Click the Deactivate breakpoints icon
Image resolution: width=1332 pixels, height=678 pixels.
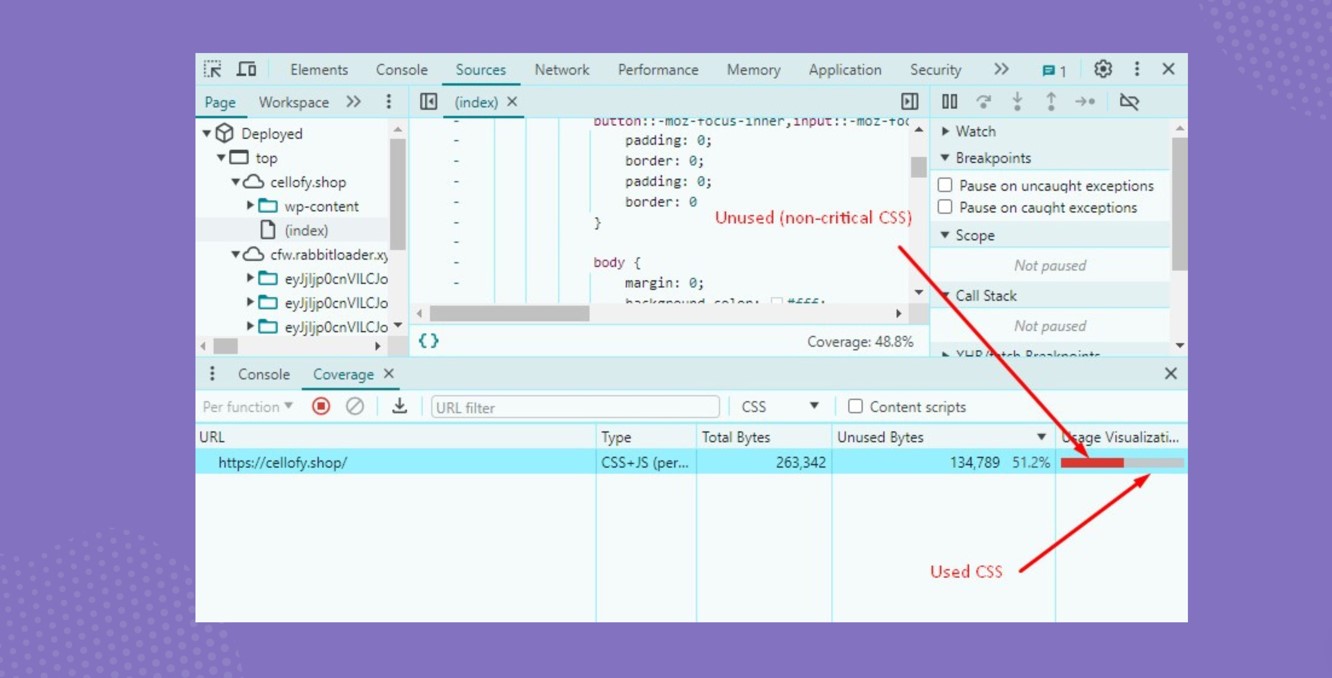pos(1129,101)
